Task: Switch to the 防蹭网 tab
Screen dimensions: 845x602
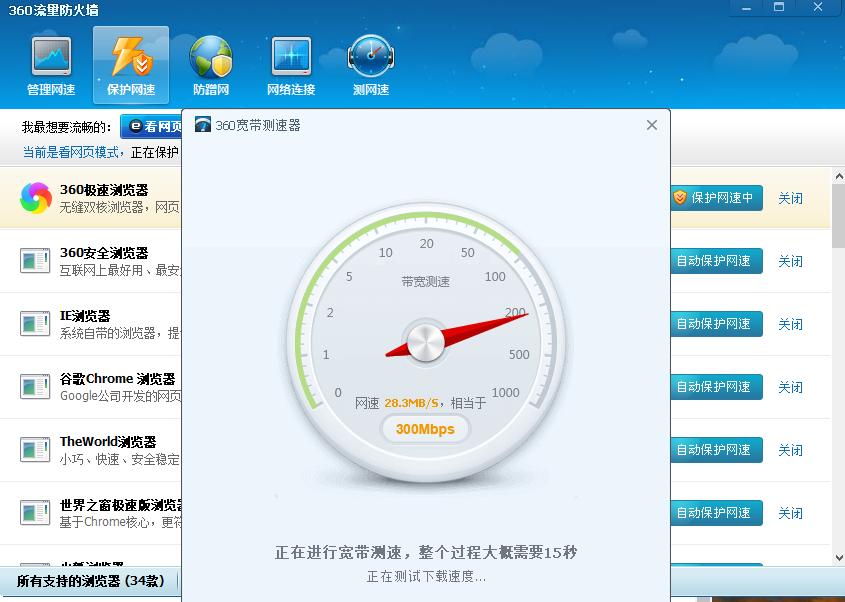Action: [211, 66]
